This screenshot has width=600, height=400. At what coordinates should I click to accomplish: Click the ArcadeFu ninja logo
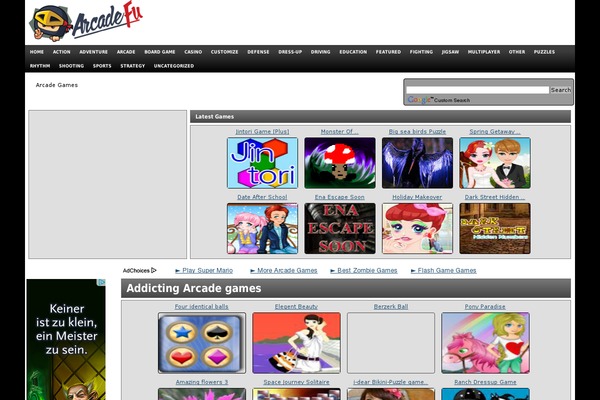(87, 21)
